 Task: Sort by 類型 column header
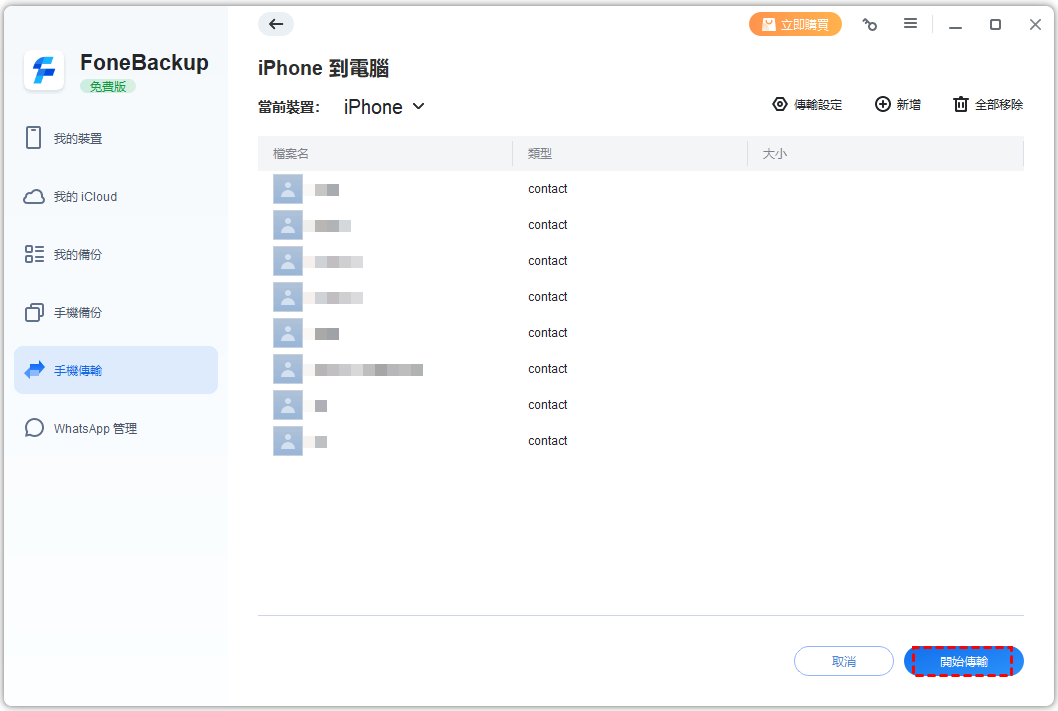coord(630,154)
